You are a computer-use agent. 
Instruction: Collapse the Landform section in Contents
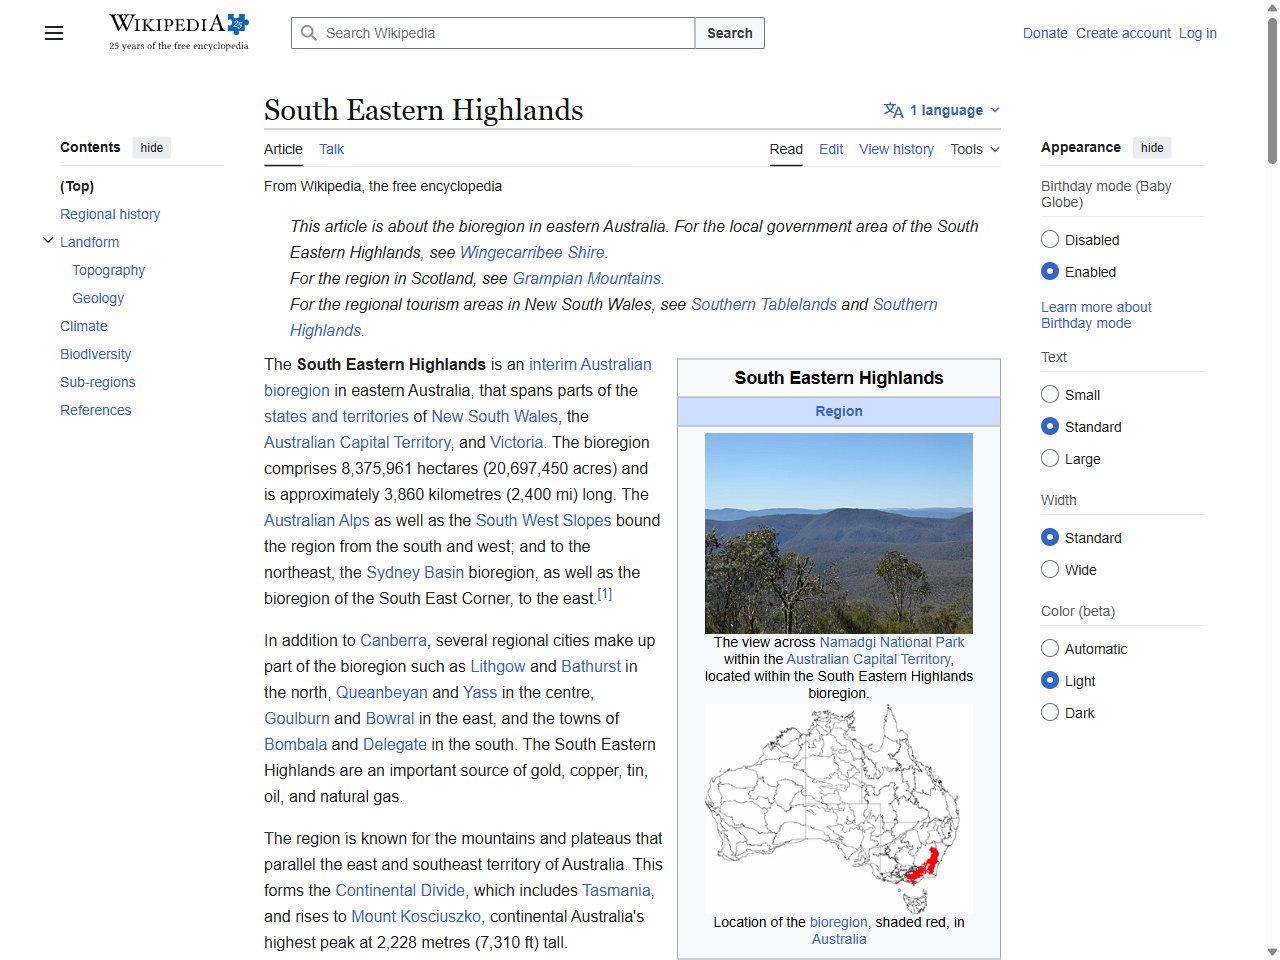[48, 239]
